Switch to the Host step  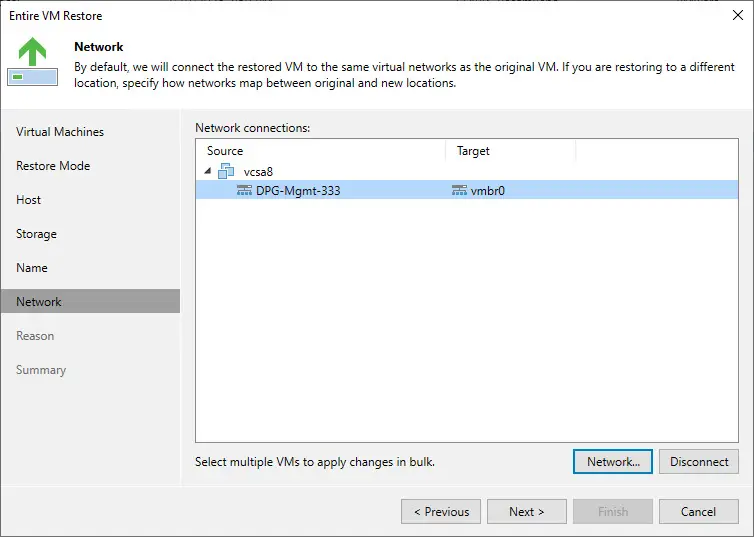29,200
